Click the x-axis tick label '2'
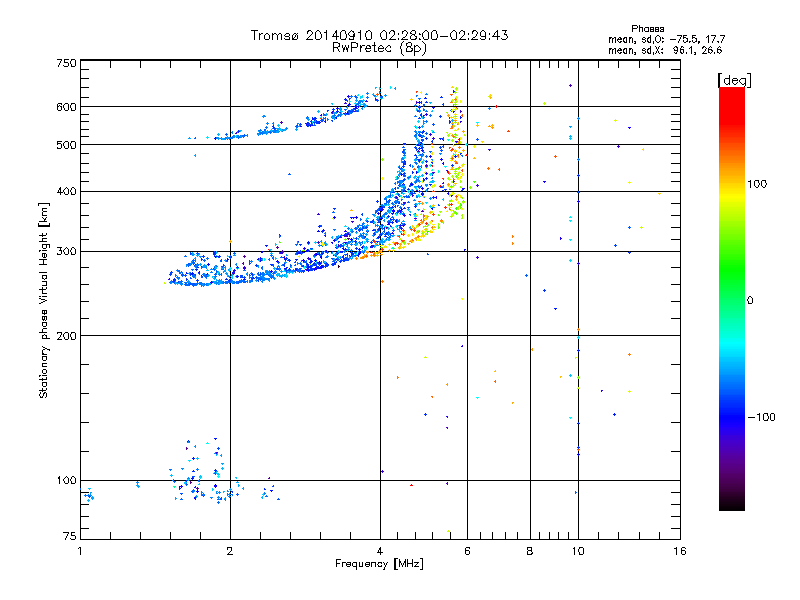 pos(230,551)
